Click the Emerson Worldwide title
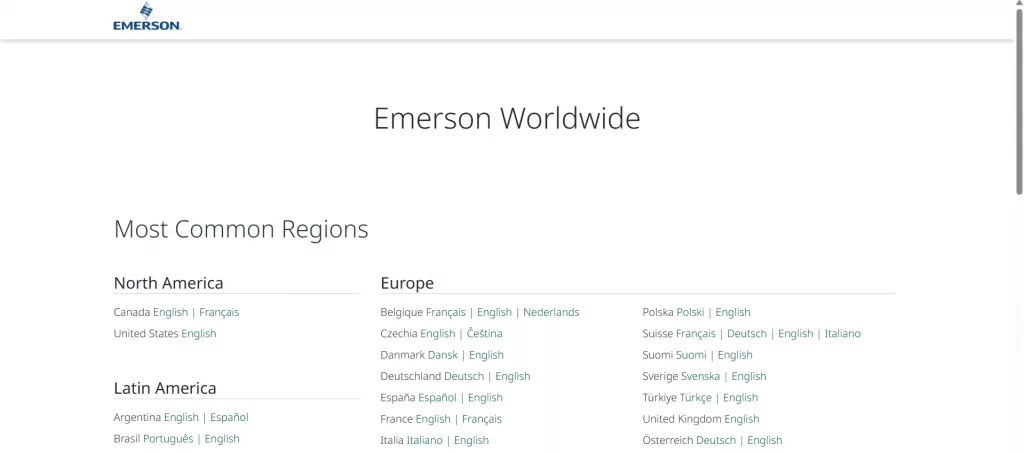The width and height of the screenshot is (1024, 453). 507,118
